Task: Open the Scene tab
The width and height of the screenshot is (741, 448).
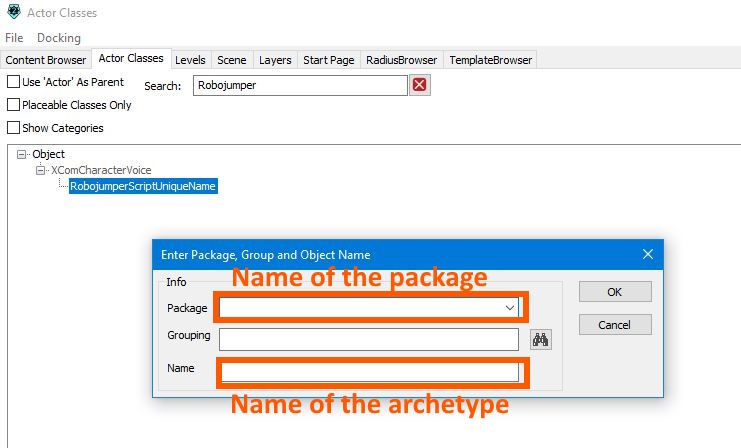Action: coord(232,60)
